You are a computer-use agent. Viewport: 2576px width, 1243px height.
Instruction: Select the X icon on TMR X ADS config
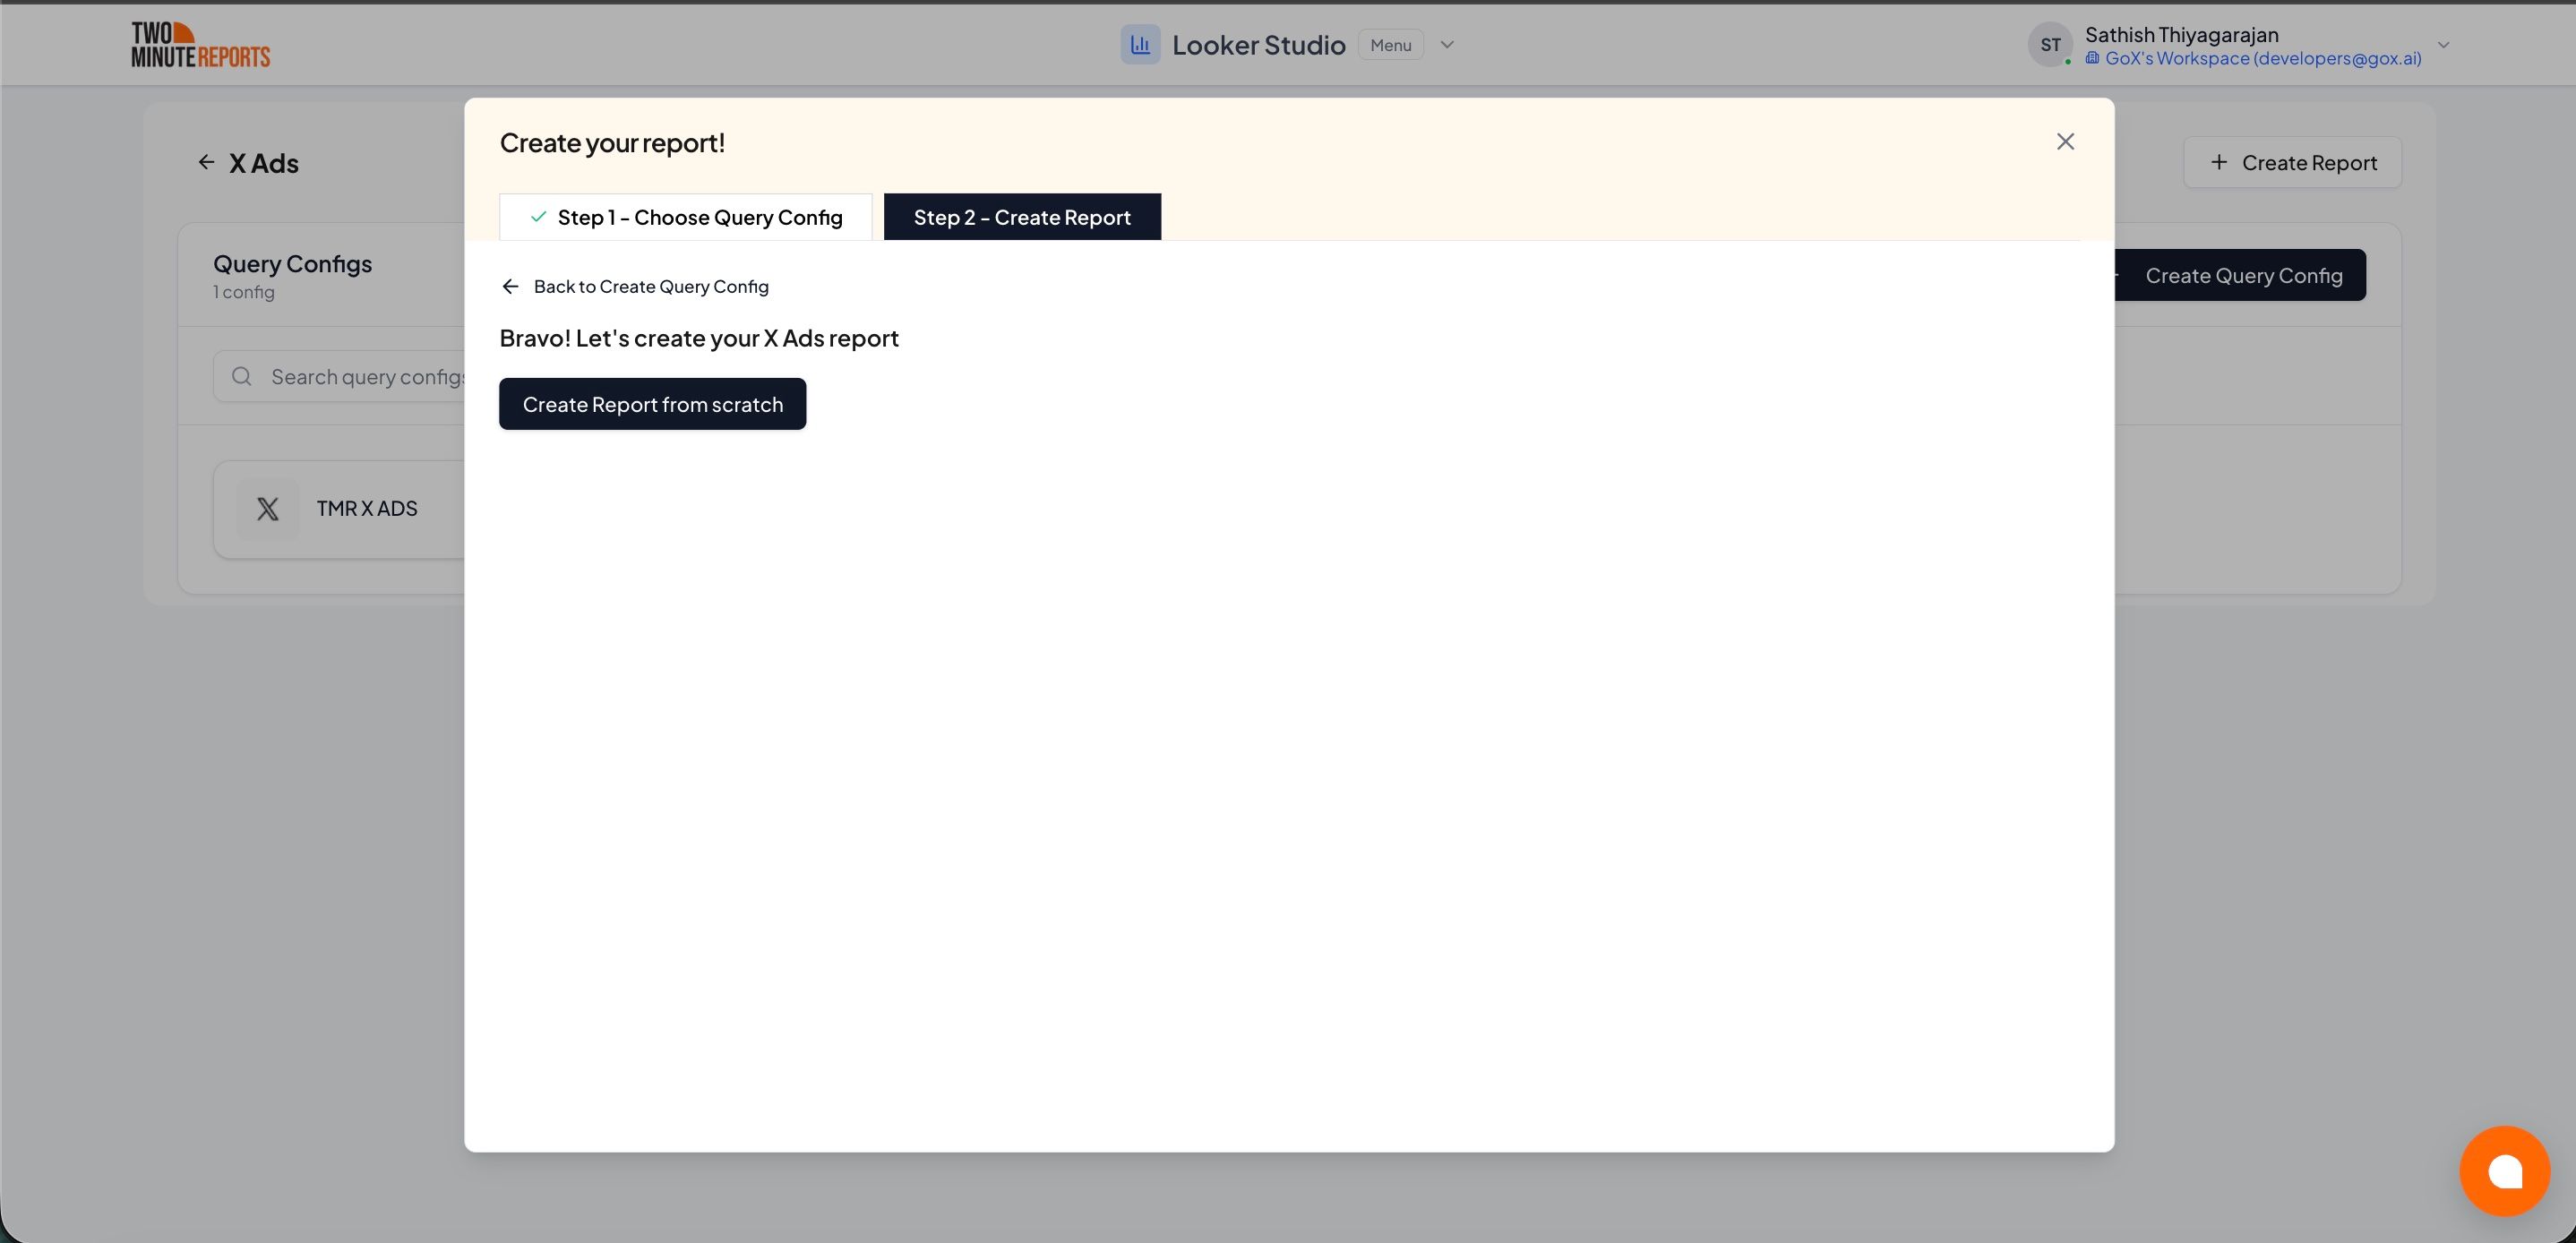coord(267,509)
